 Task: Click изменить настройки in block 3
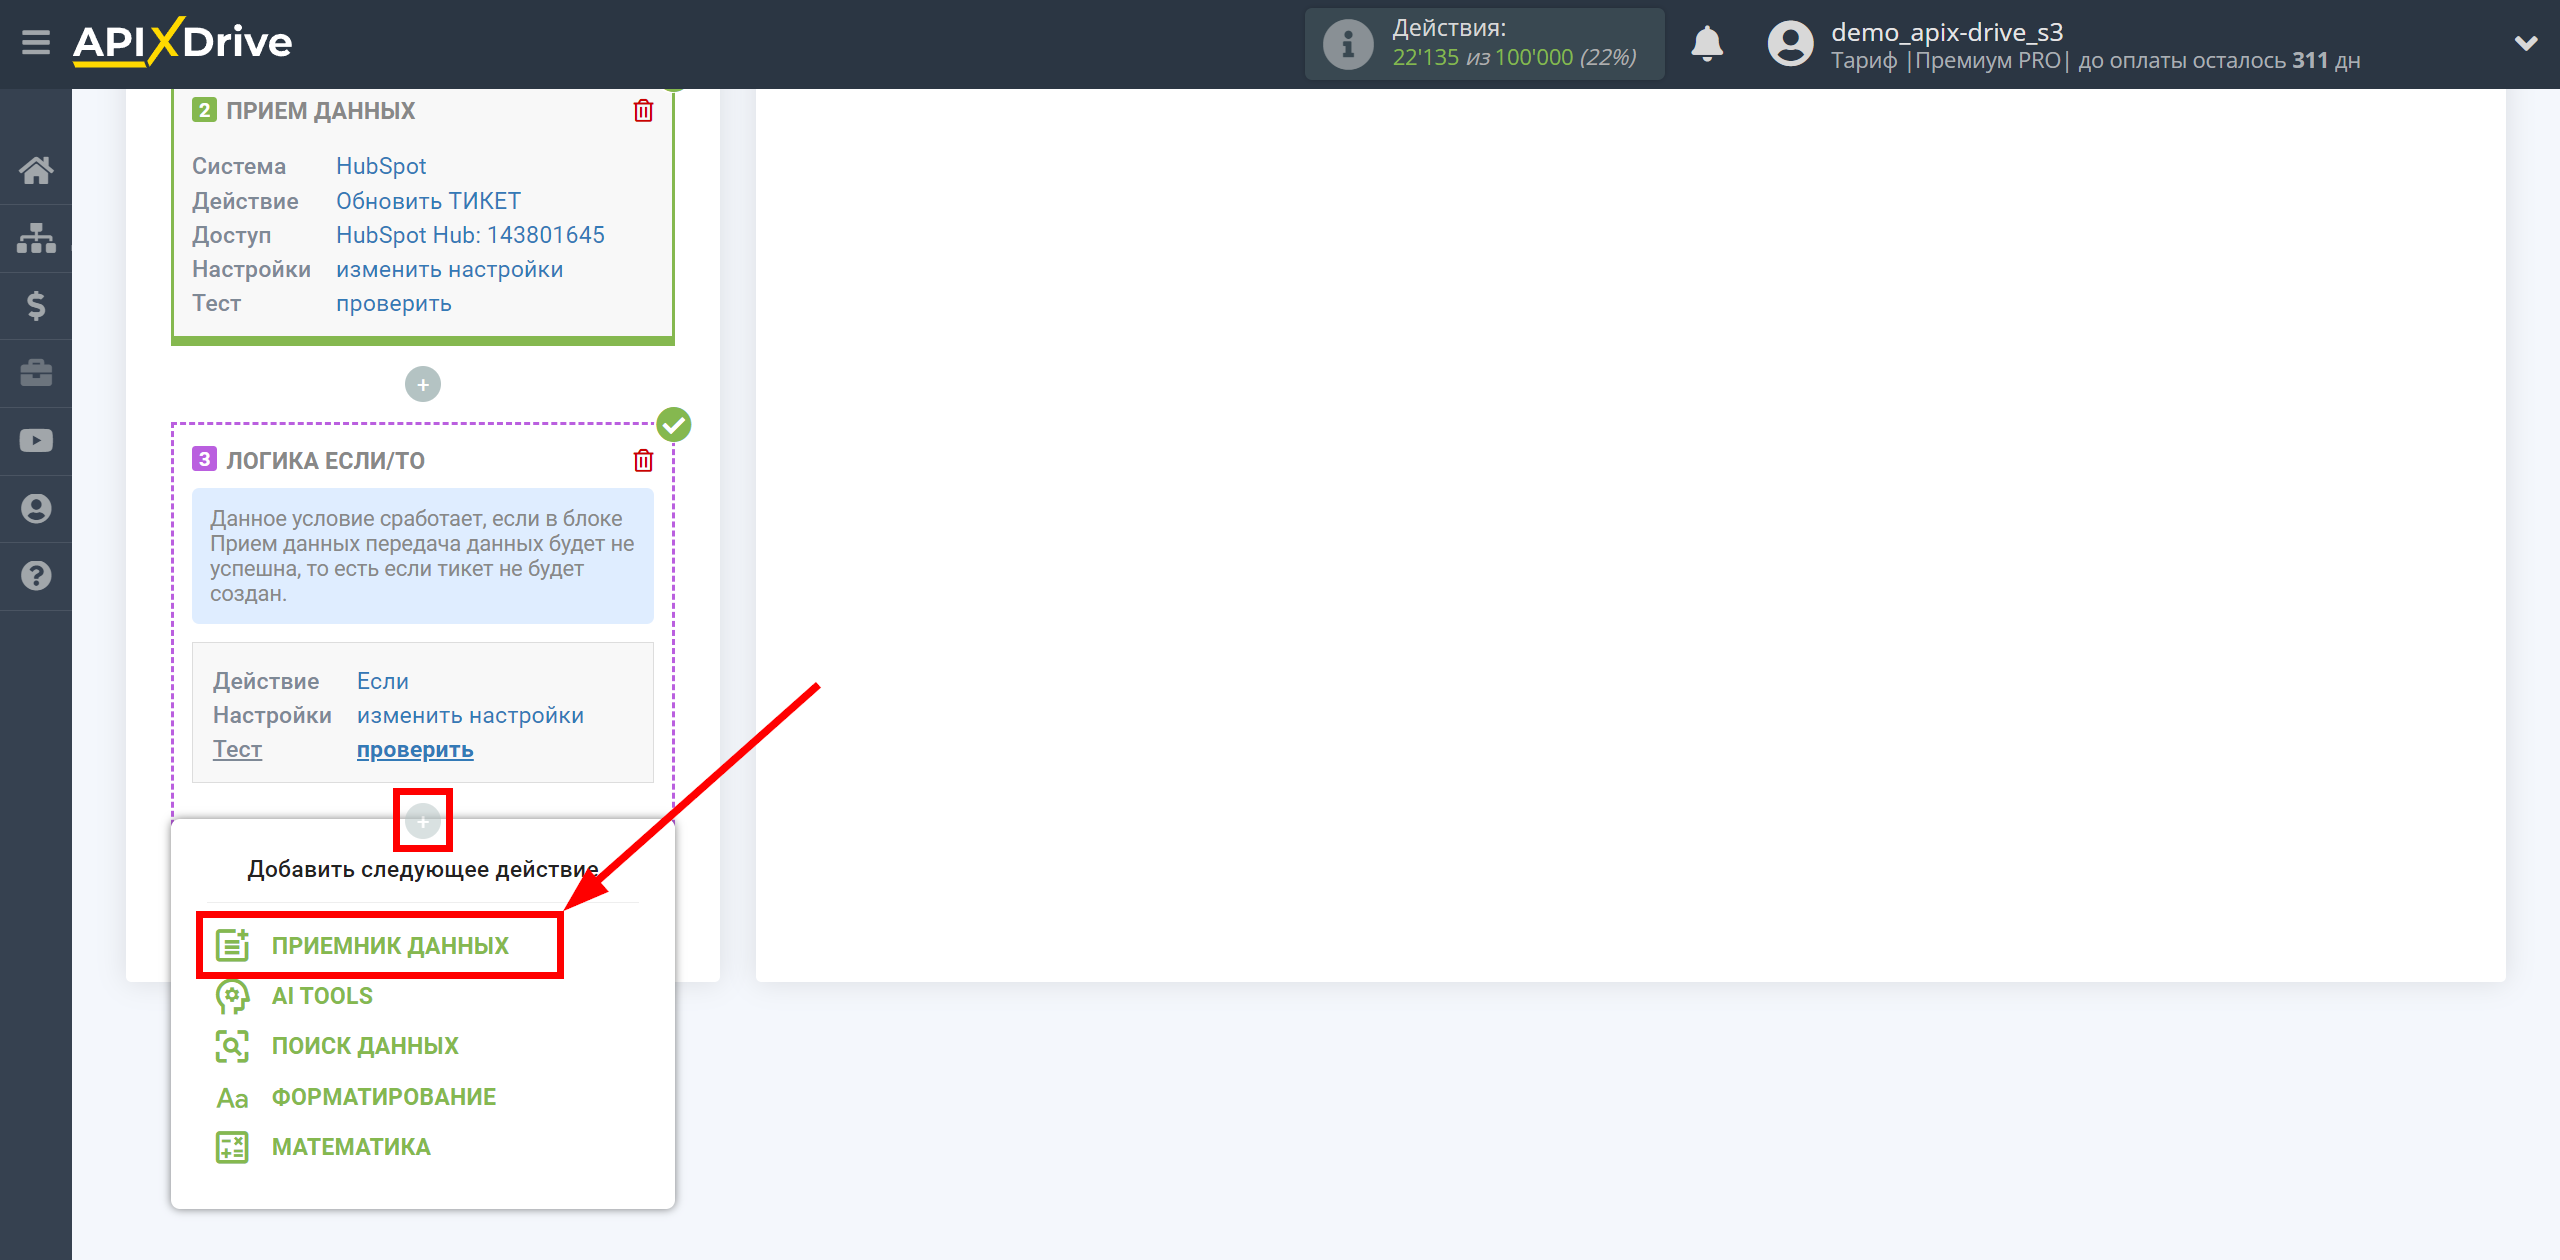click(470, 715)
